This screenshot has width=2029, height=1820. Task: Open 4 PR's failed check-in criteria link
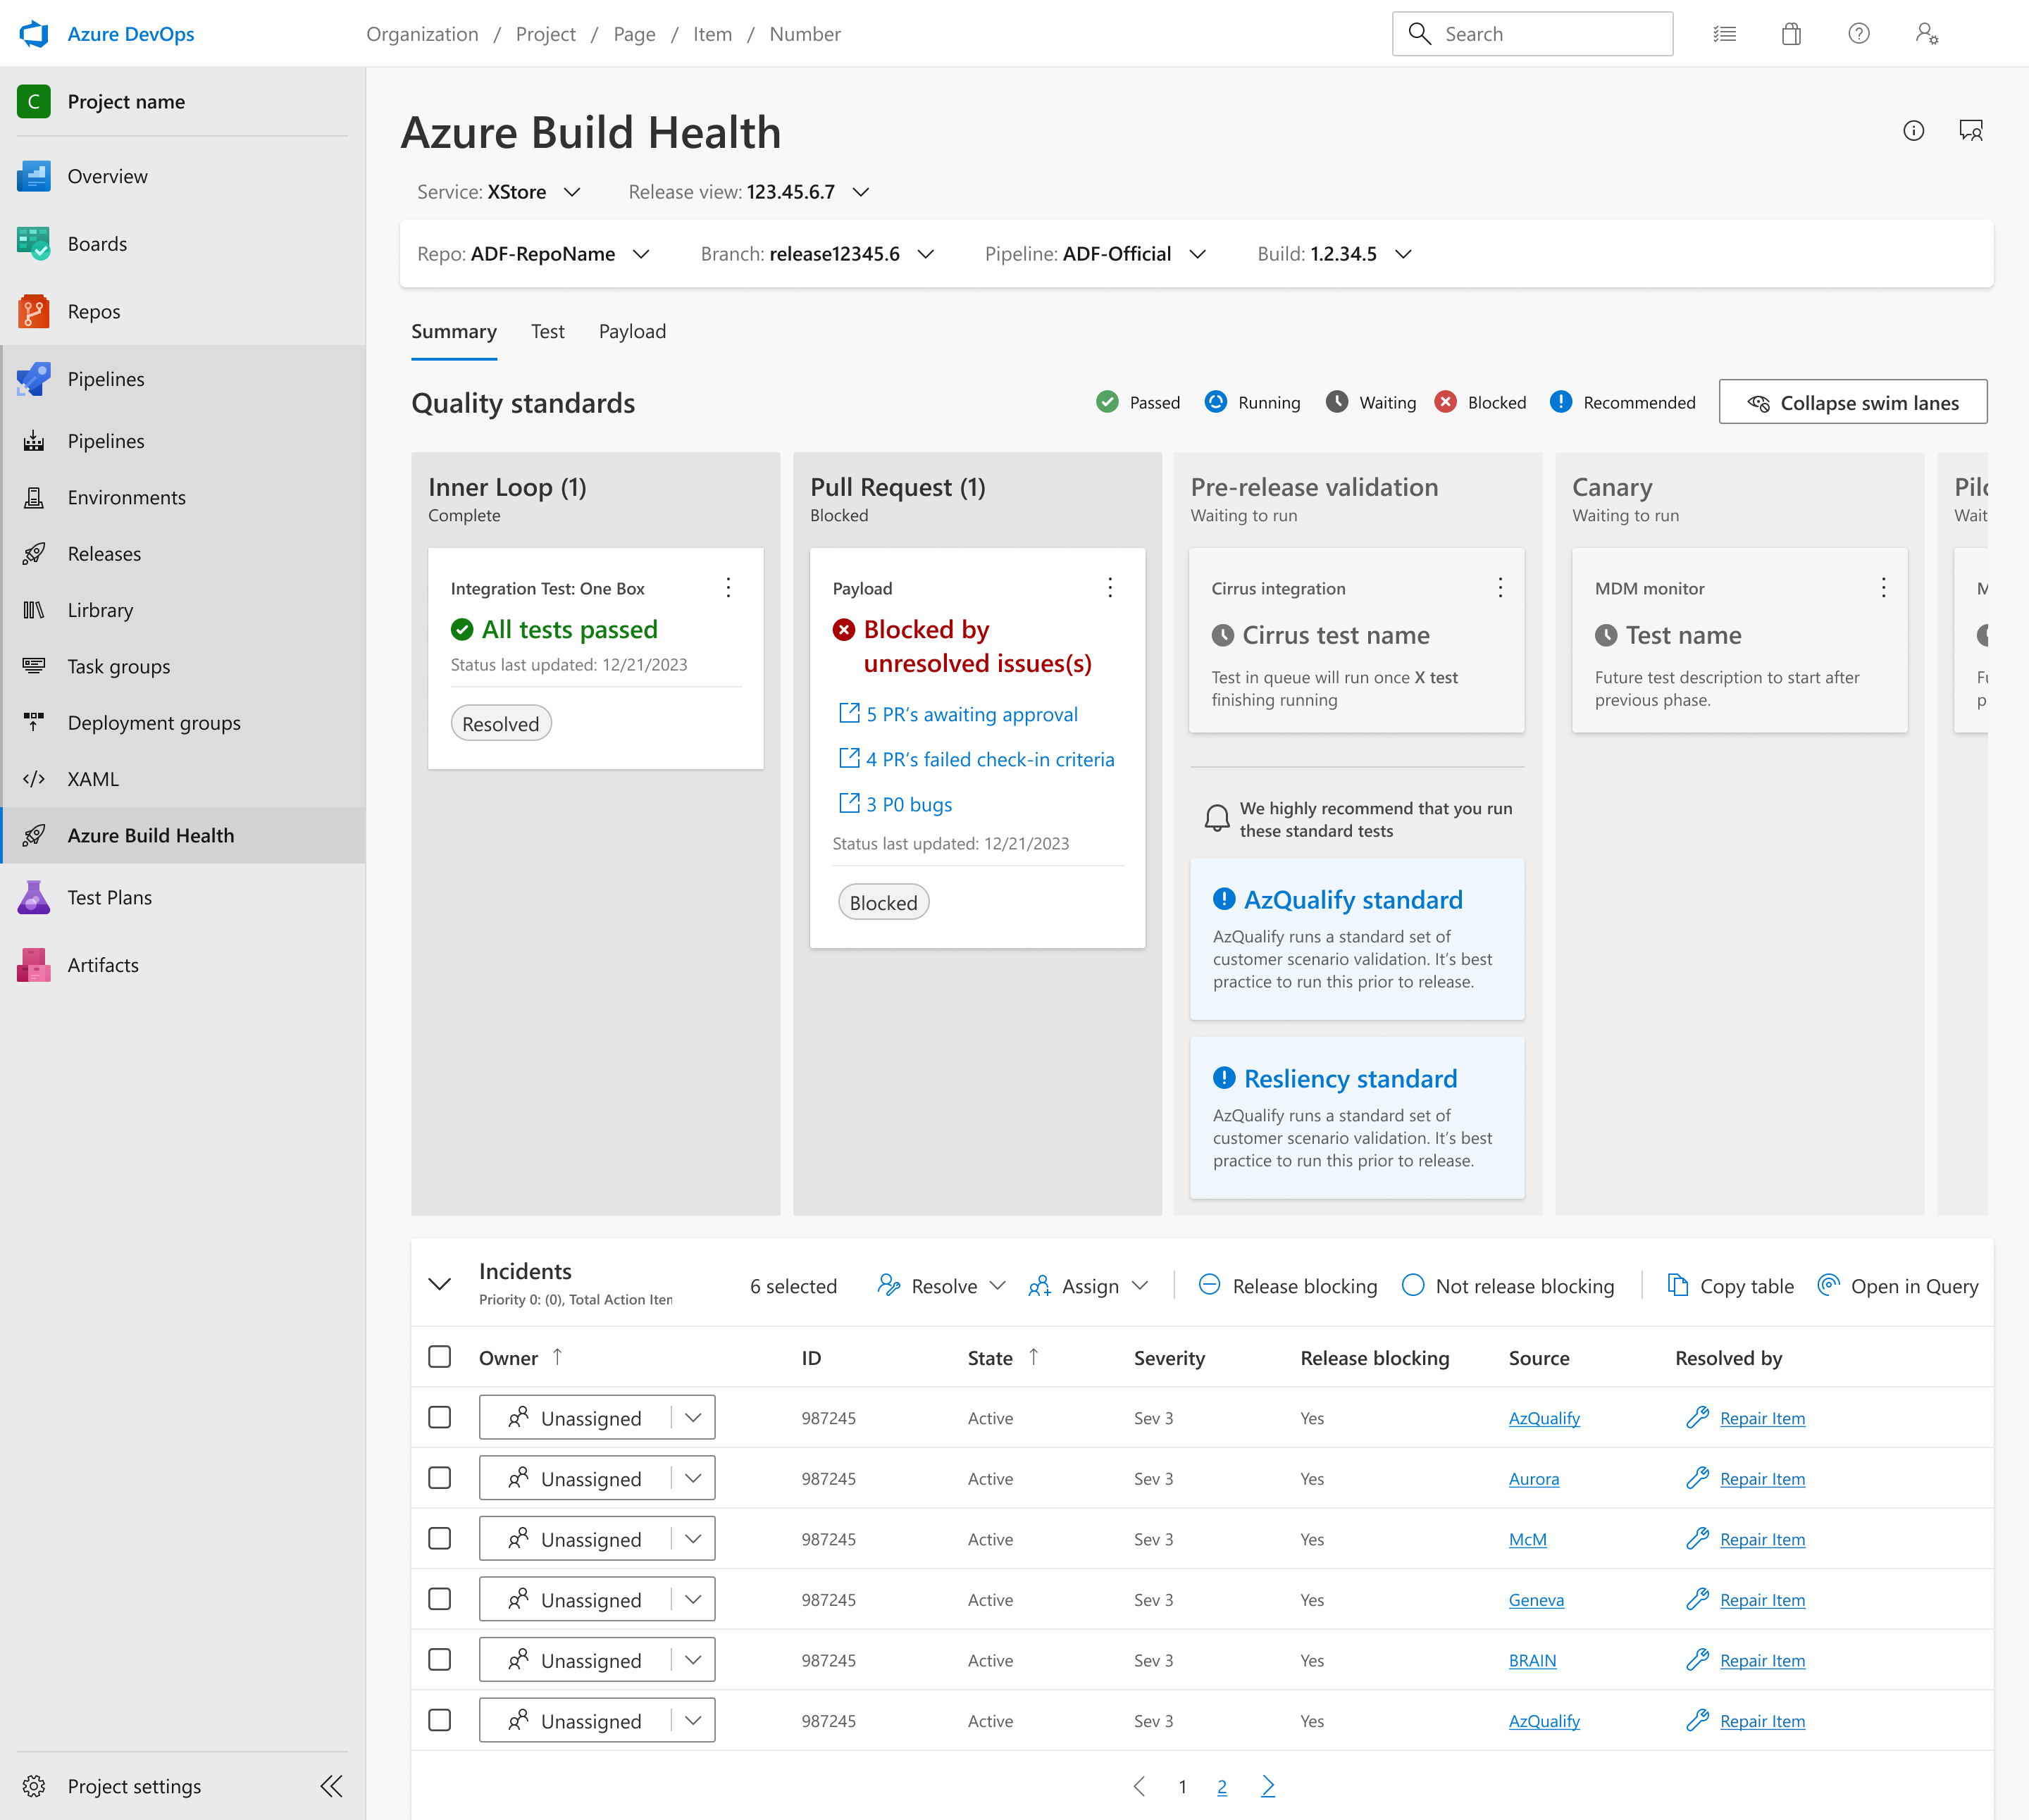(x=976, y=759)
